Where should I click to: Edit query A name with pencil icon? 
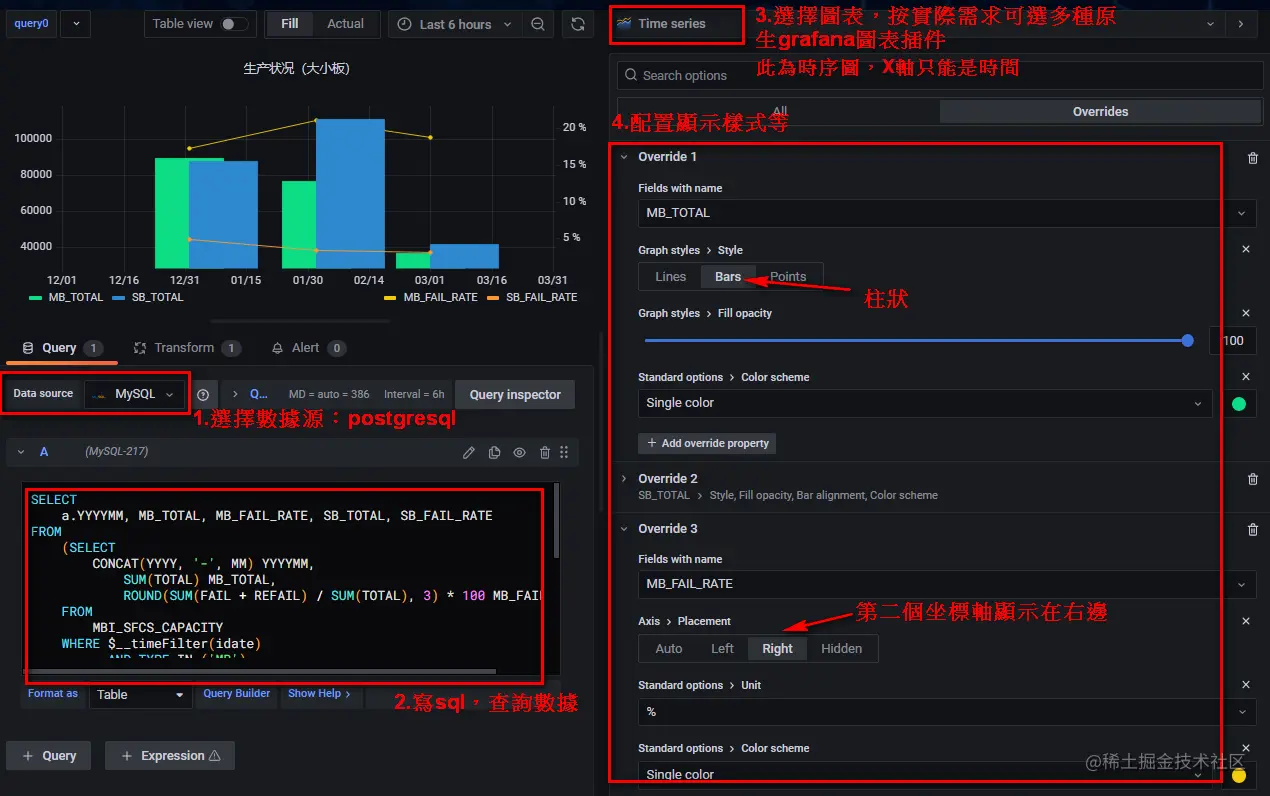pos(468,452)
